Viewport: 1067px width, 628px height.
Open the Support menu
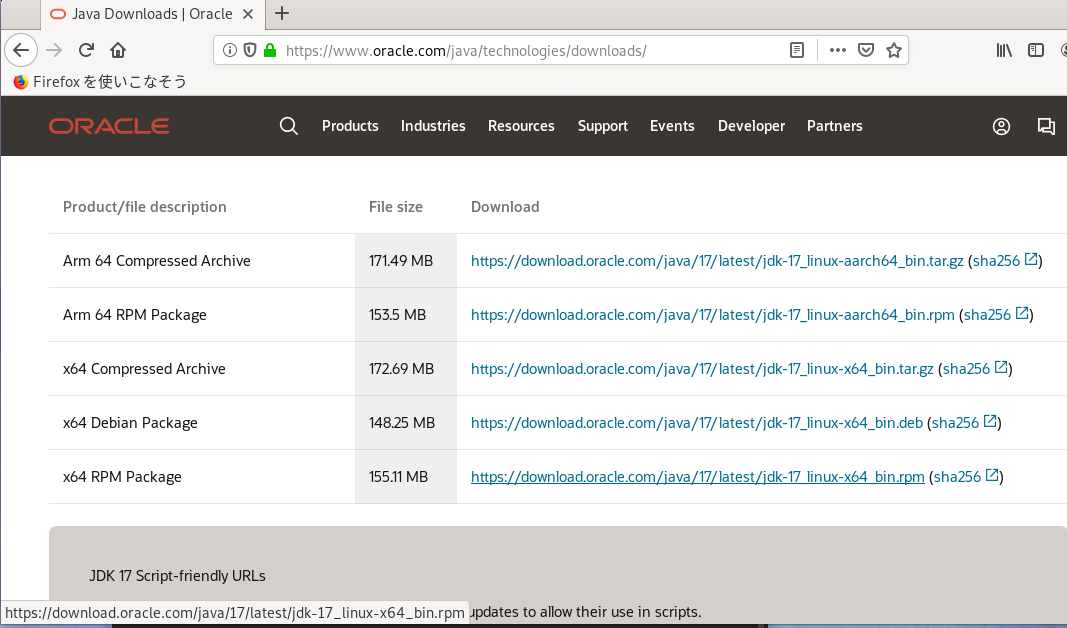coord(602,126)
